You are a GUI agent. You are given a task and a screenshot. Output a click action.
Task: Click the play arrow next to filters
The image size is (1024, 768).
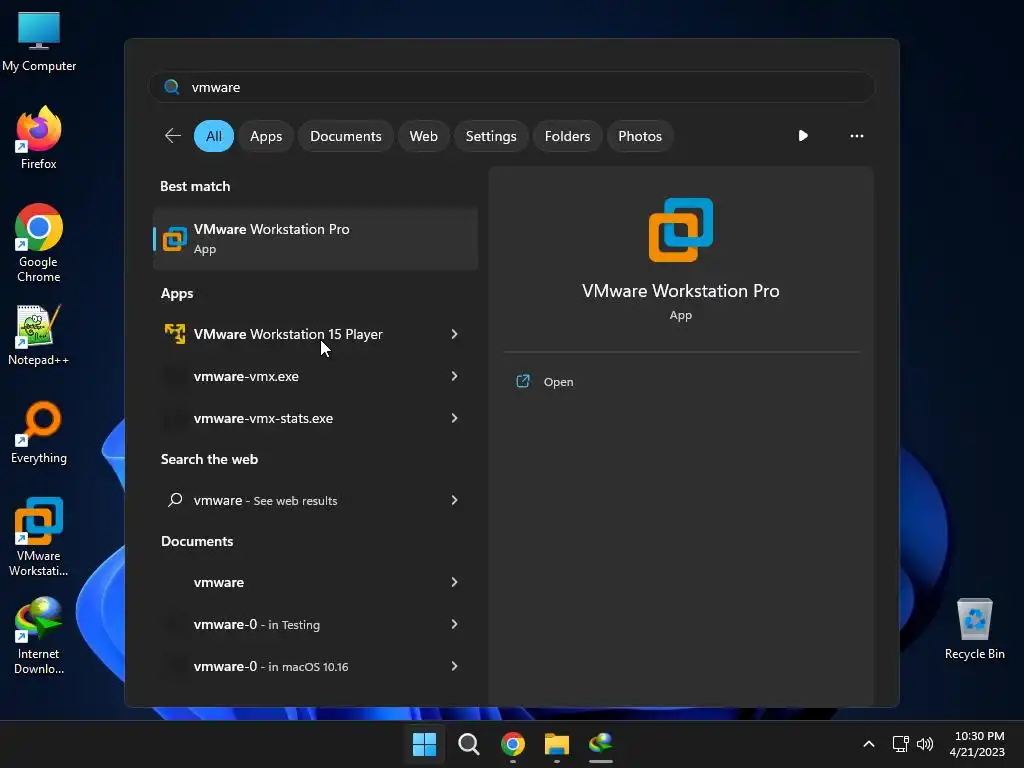(x=803, y=136)
